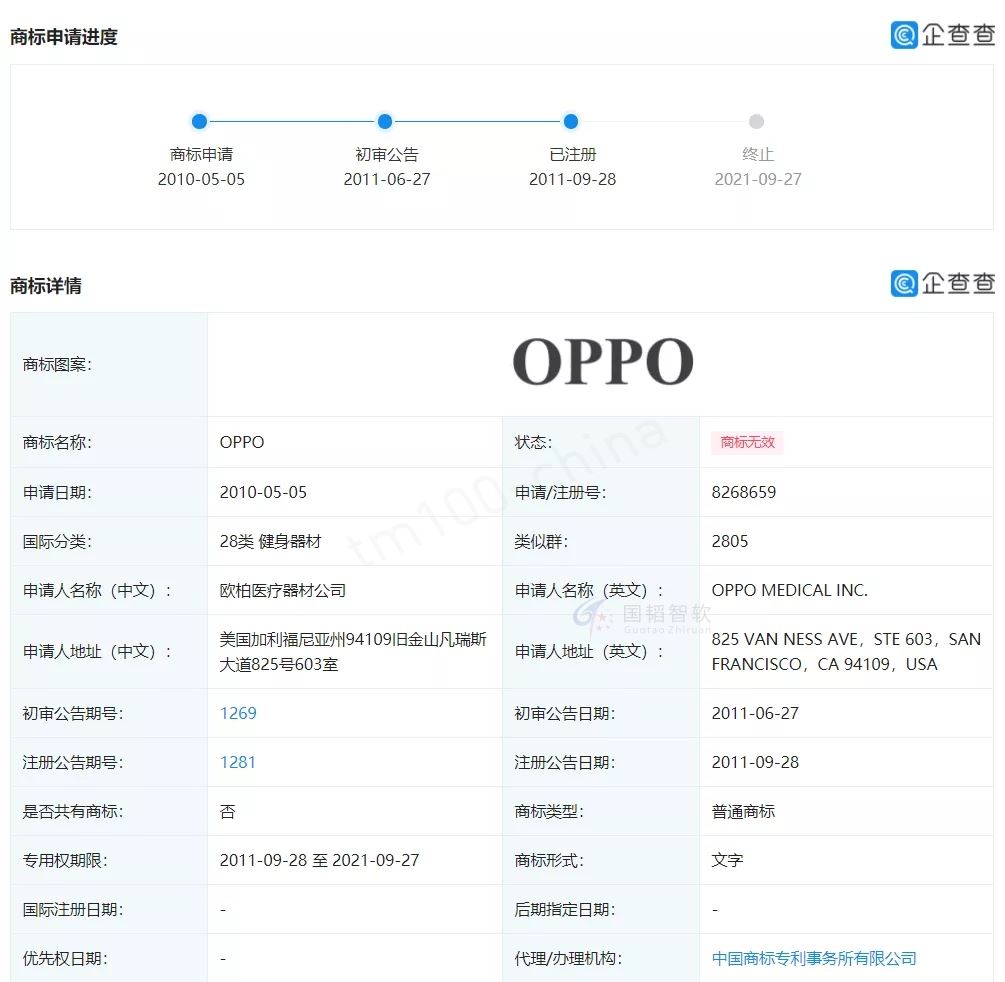The image size is (1005, 982).
Task: Click the 优先权日期 label
Action: point(65,958)
